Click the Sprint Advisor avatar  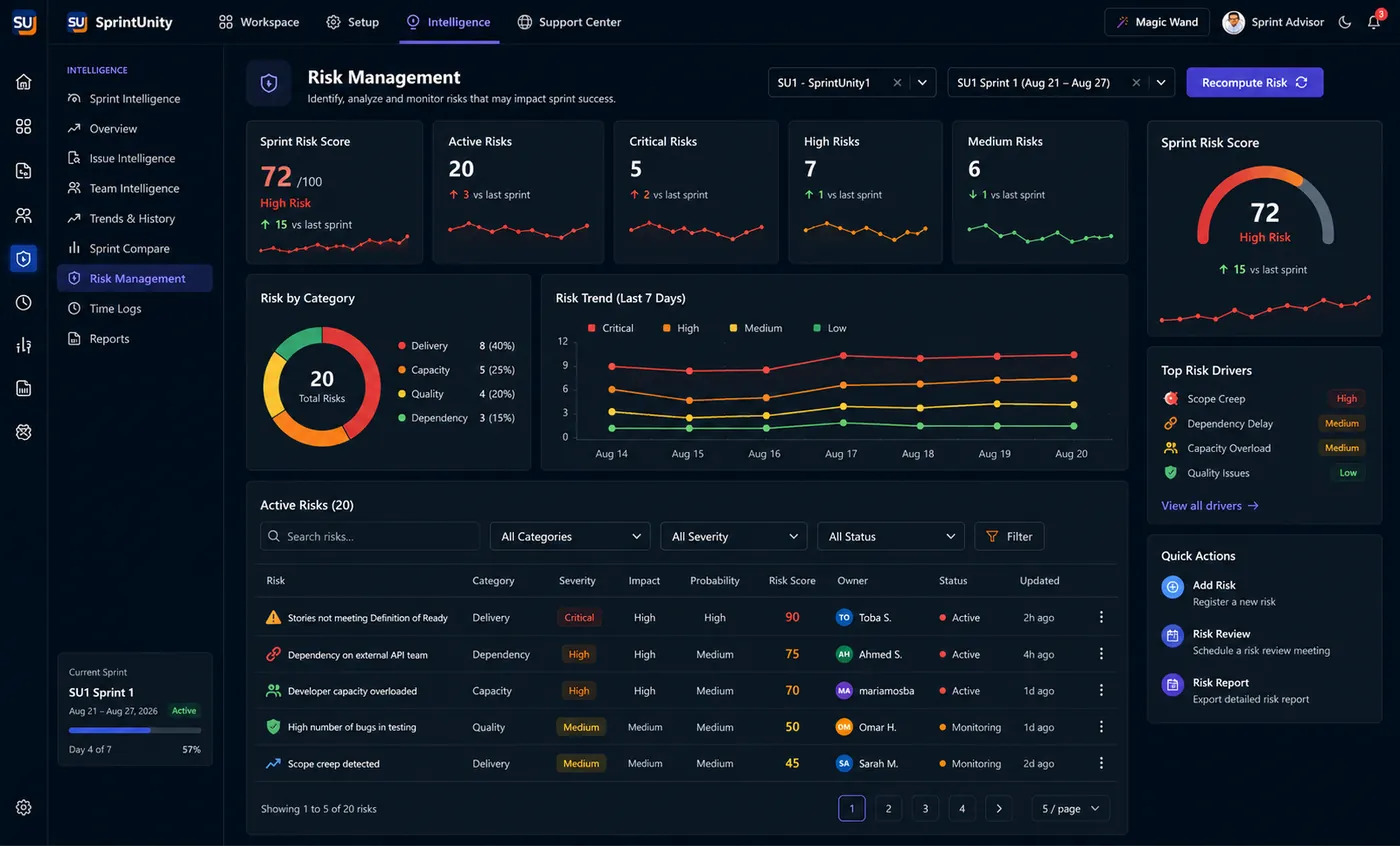pyautogui.click(x=1234, y=22)
